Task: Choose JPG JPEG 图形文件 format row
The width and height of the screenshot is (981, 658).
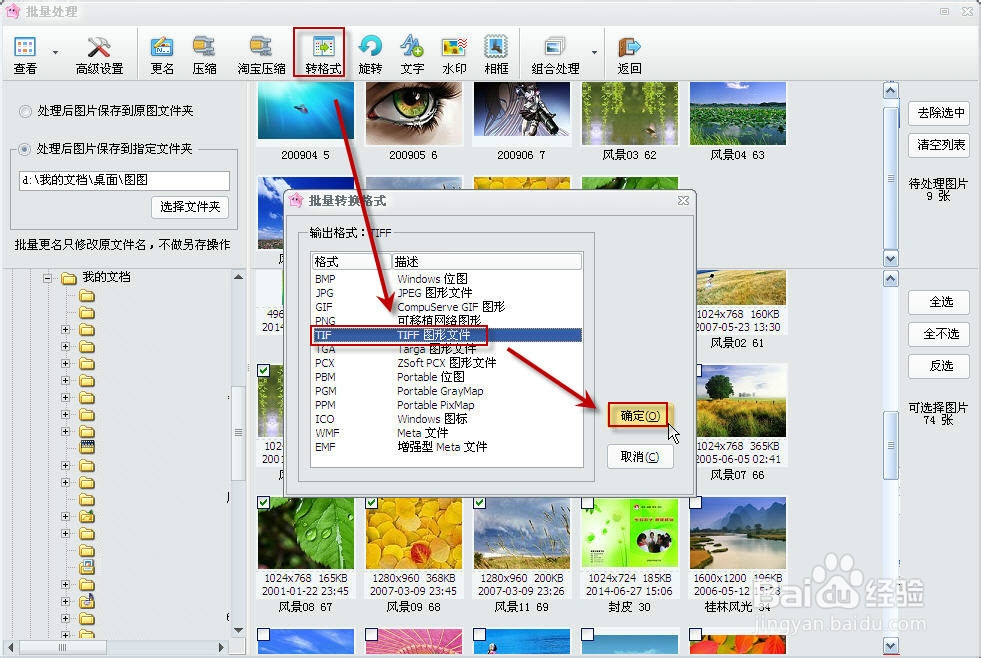Action: pos(447,293)
